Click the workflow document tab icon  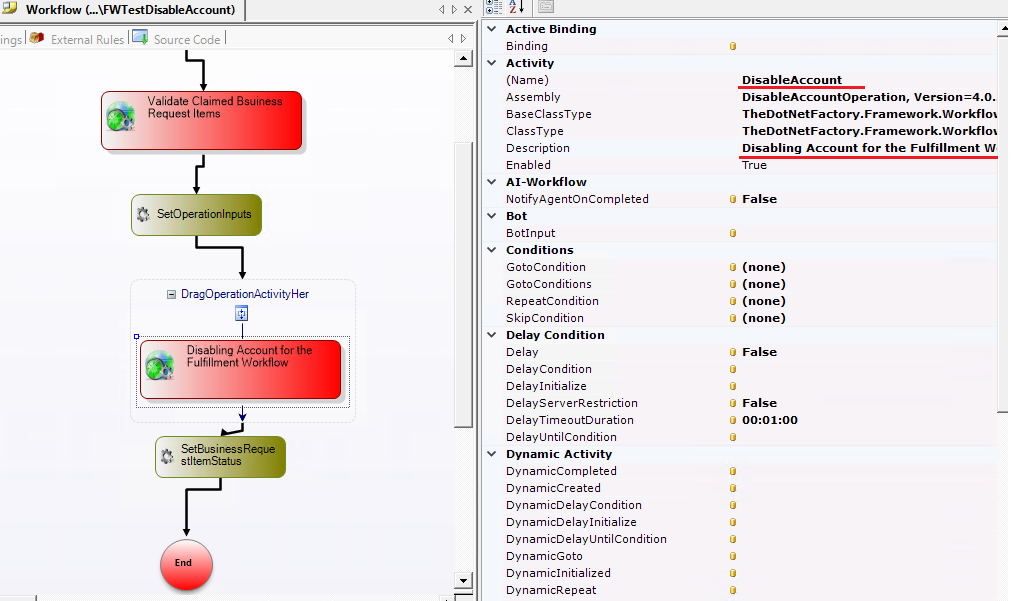10,8
